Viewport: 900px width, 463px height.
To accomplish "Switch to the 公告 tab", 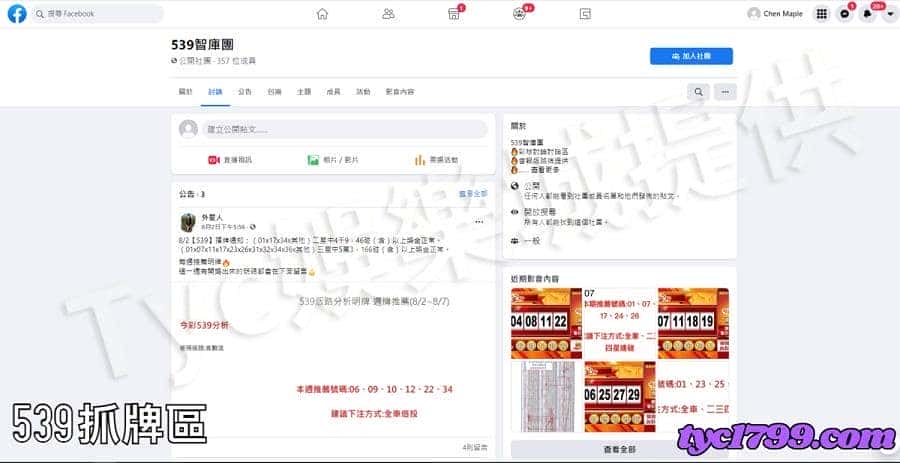I will coord(245,92).
